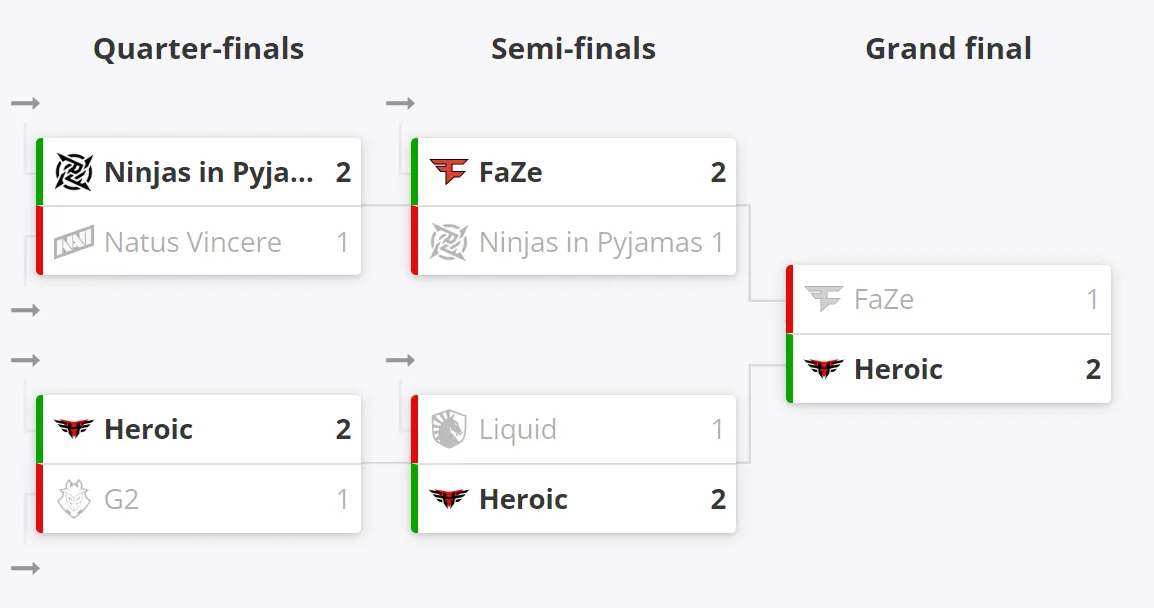Select FaZe winner row in semi-finals

[573, 172]
